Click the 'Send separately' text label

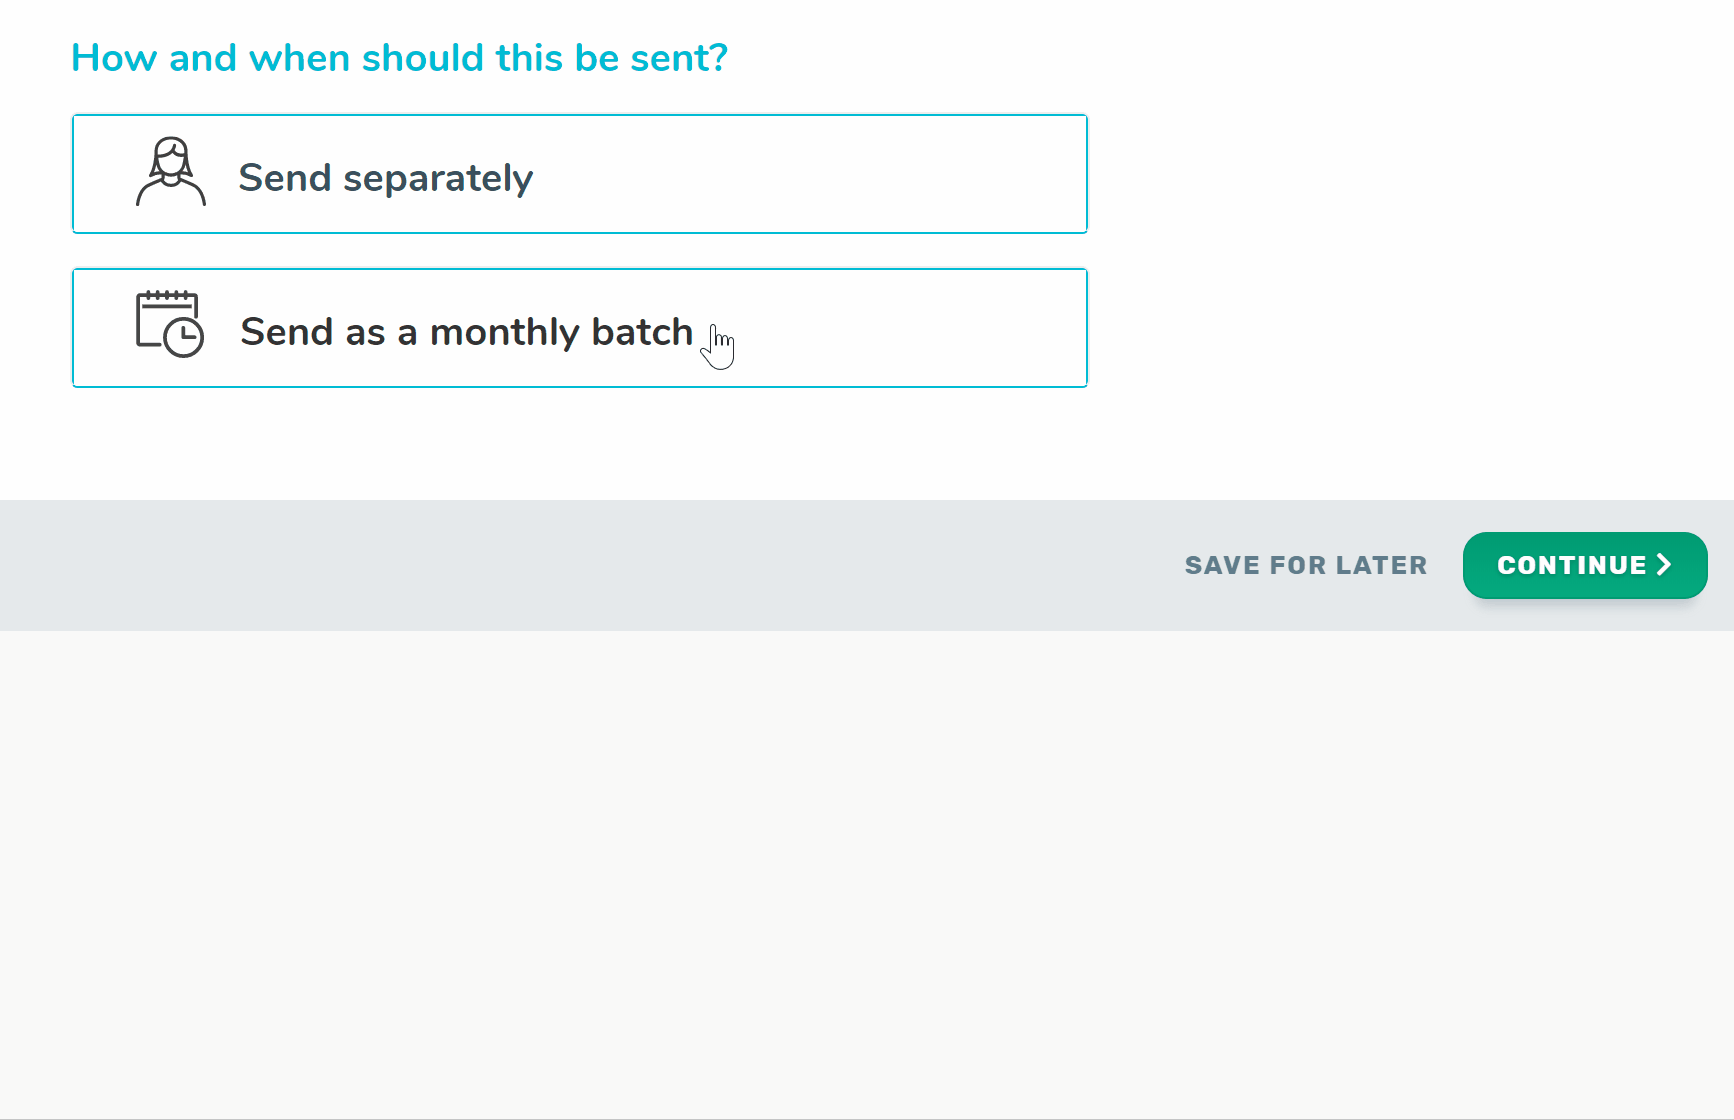pyautogui.click(x=386, y=178)
